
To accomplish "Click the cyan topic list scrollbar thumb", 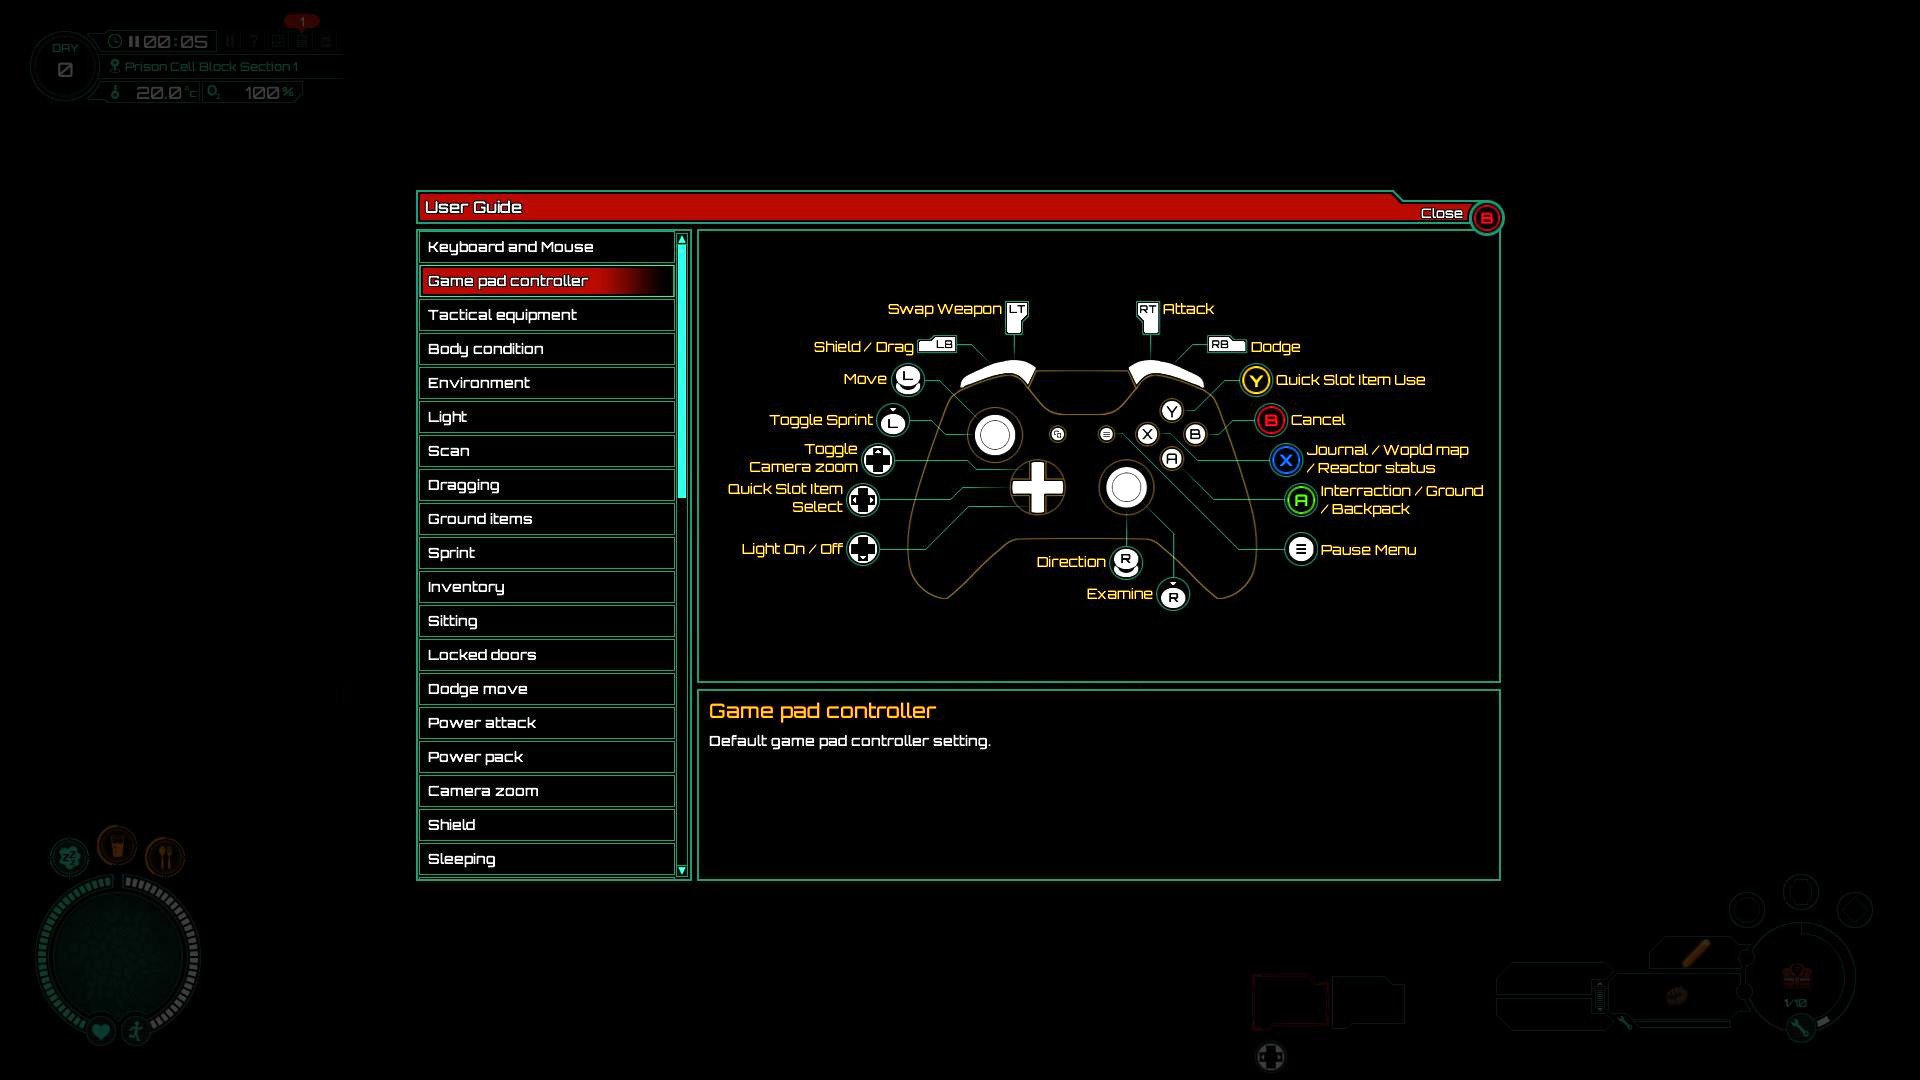I will click(x=682, y=370).
